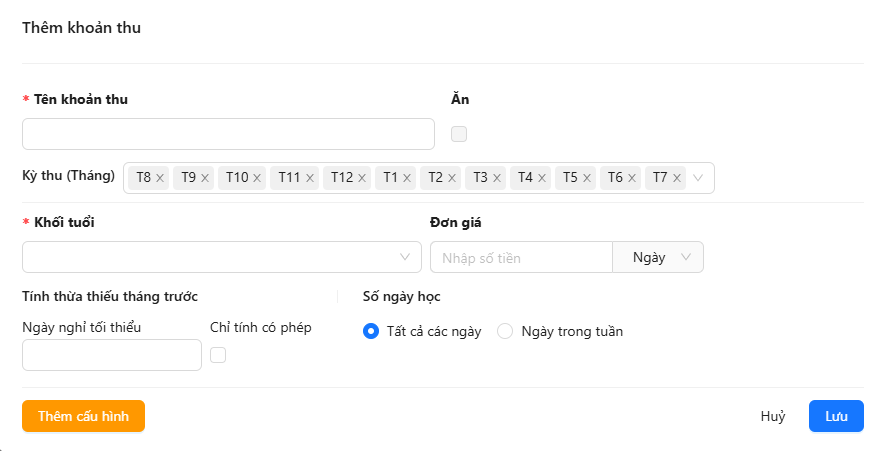The image size is (883, 451).
Task: Open the Ngày unit dropdown
Action: click(658, 257)
